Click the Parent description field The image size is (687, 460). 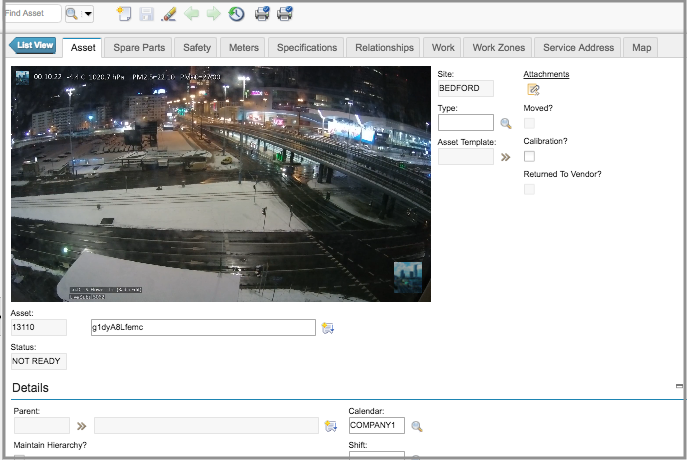click(x=206, y=426)
